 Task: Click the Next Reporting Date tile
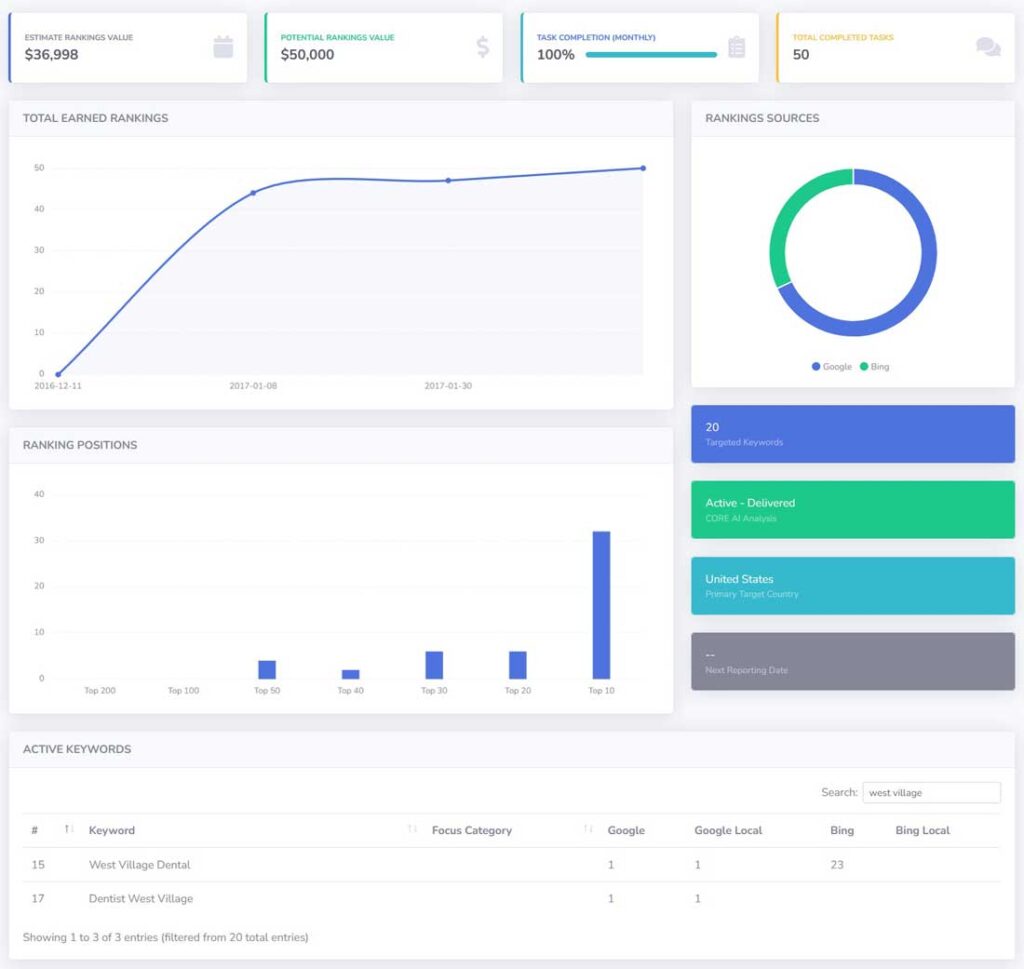tap(852, 661)
